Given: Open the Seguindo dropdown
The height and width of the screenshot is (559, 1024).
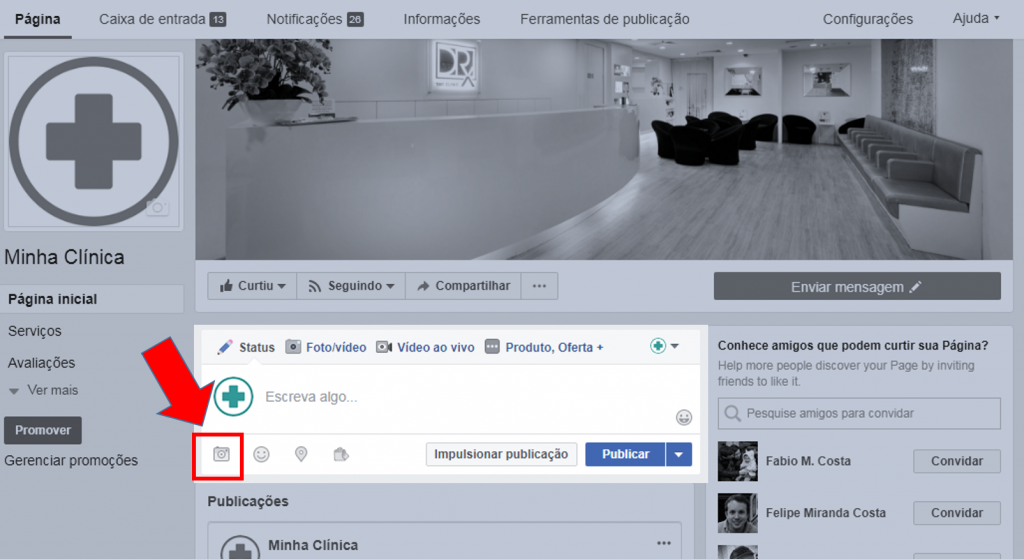Looking at the screenshot, I should click(x=351, y=286).
